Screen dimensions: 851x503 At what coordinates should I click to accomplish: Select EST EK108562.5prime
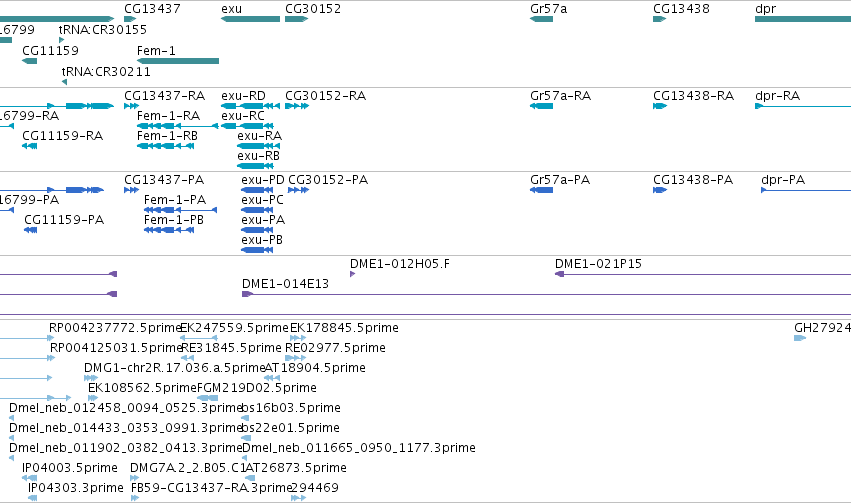coord(142,389)
